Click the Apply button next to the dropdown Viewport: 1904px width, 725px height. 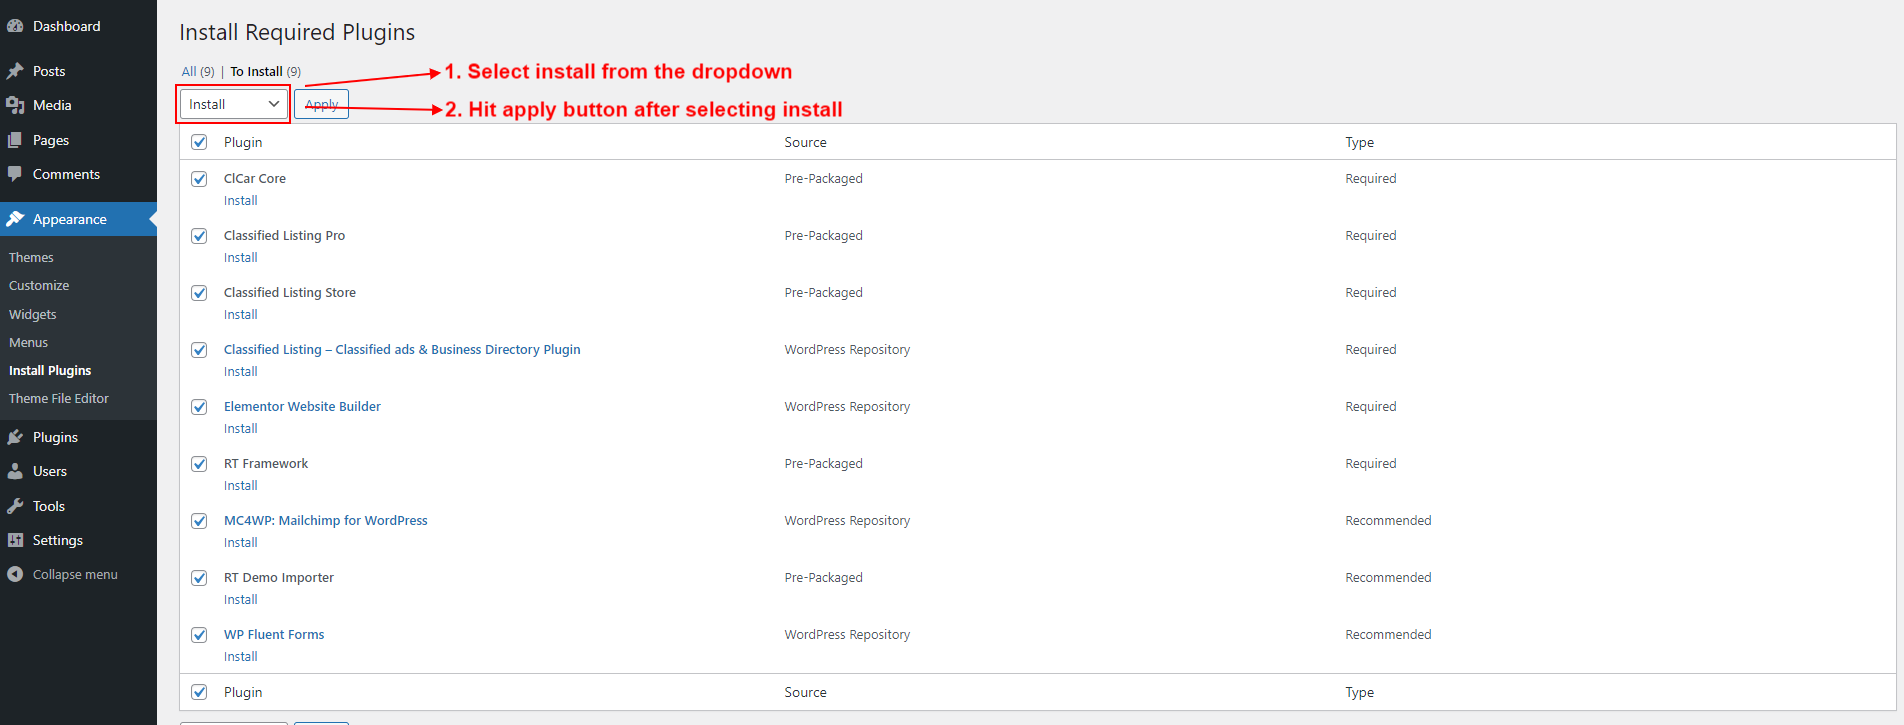[321, 104]
